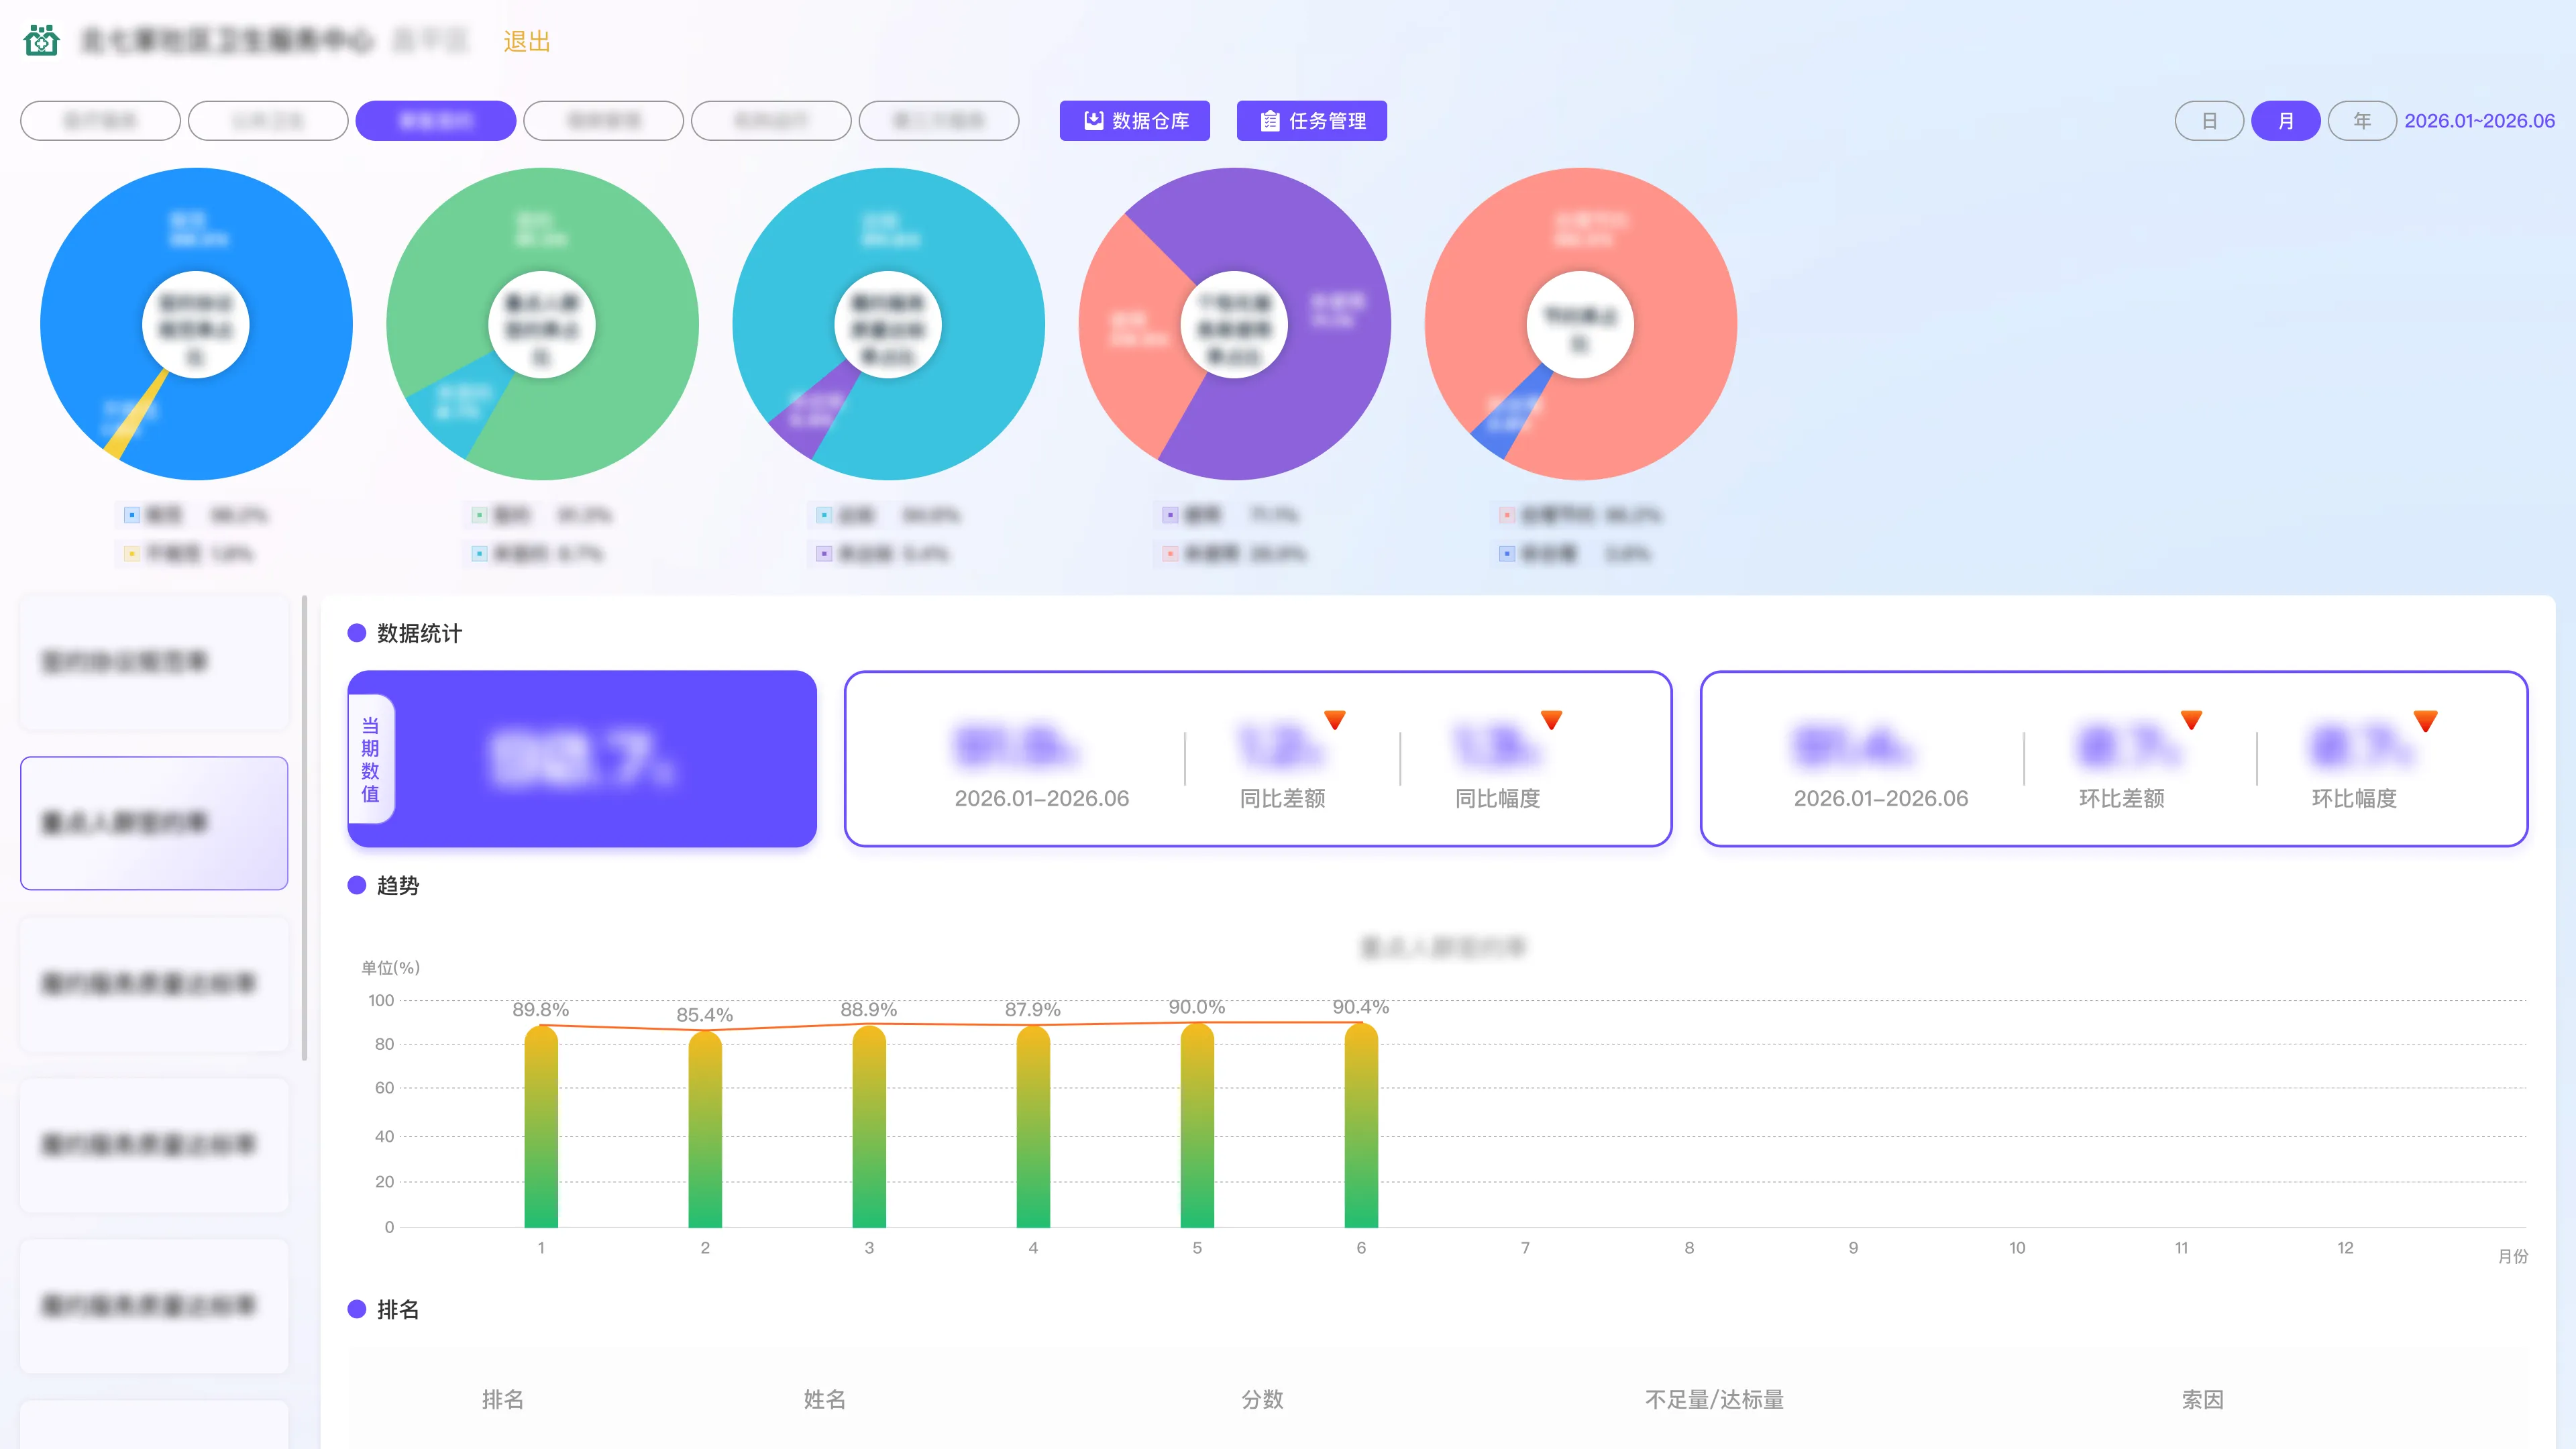Click the large blue slice of the blue pie

[x=270, y=250]
